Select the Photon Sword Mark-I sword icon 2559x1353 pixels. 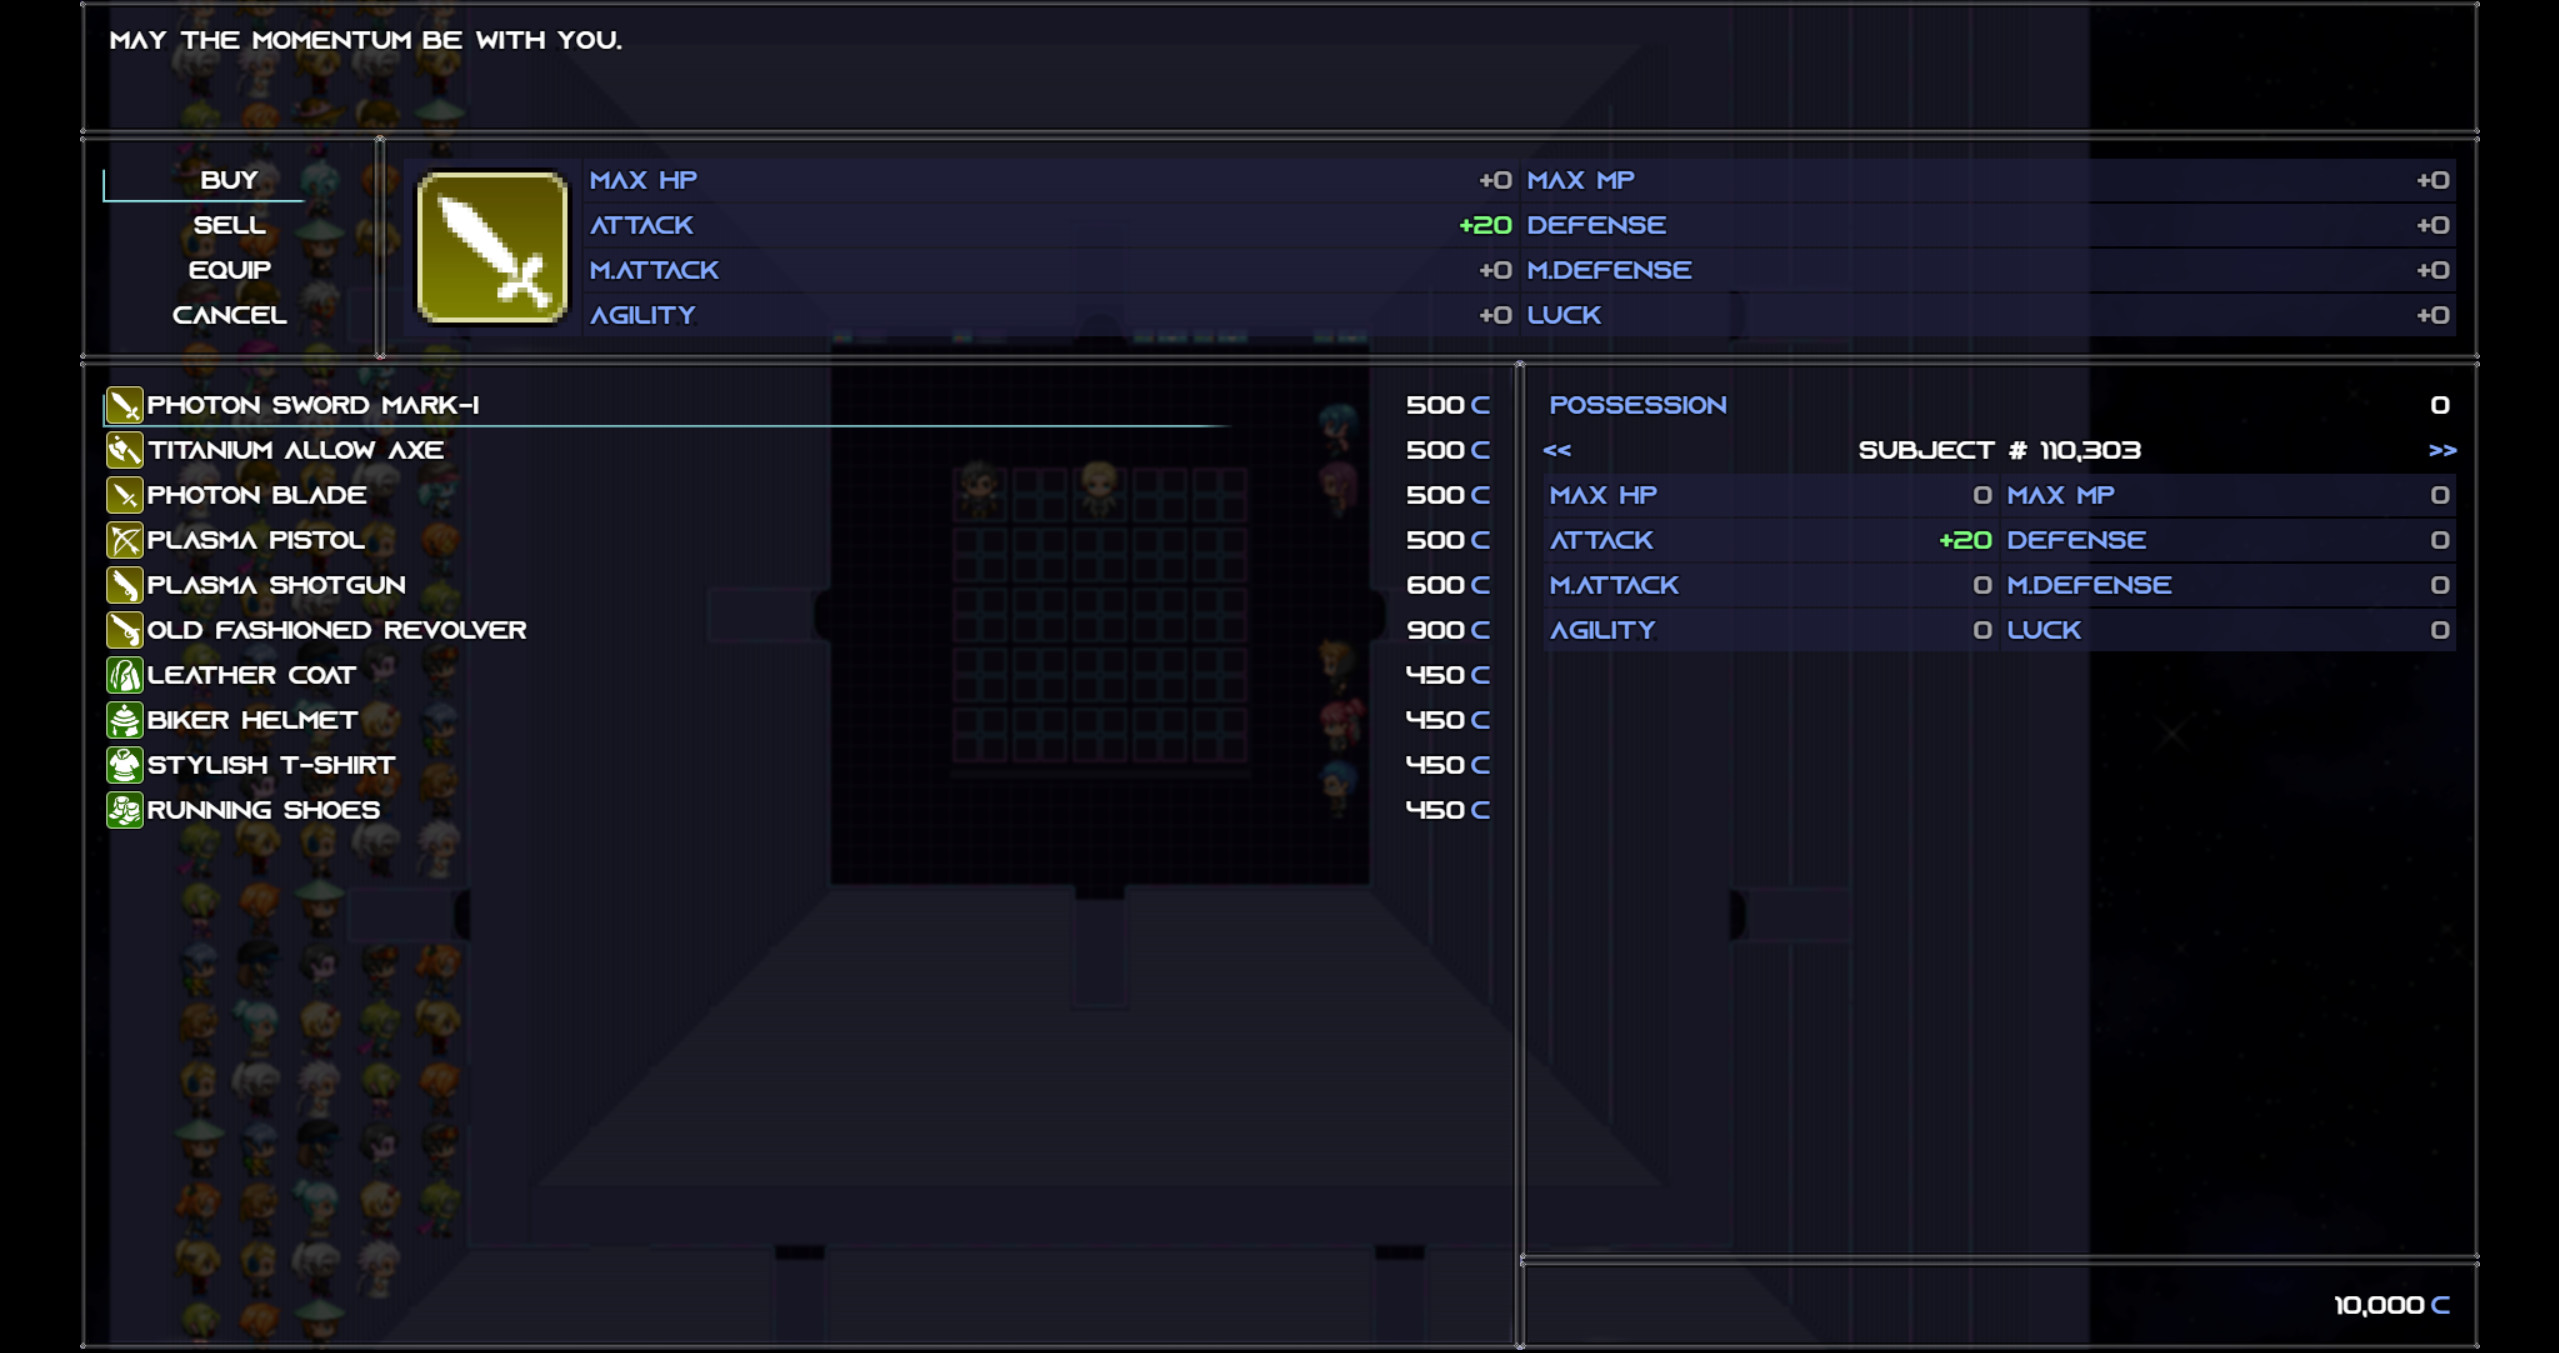[124, 405]
